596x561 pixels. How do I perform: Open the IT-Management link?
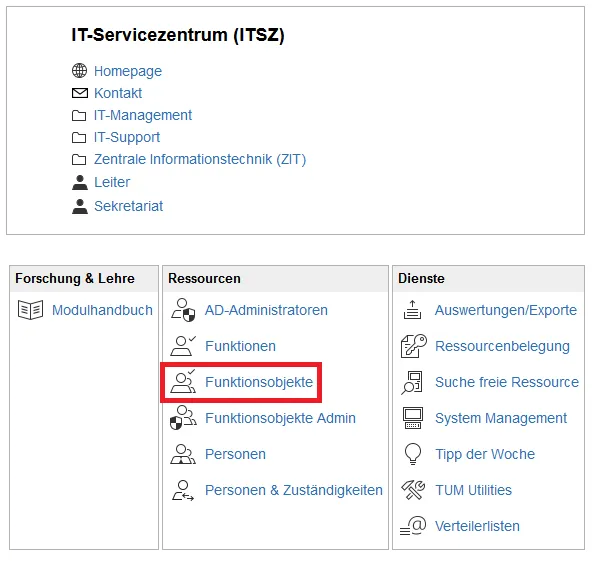click(143, 115)
